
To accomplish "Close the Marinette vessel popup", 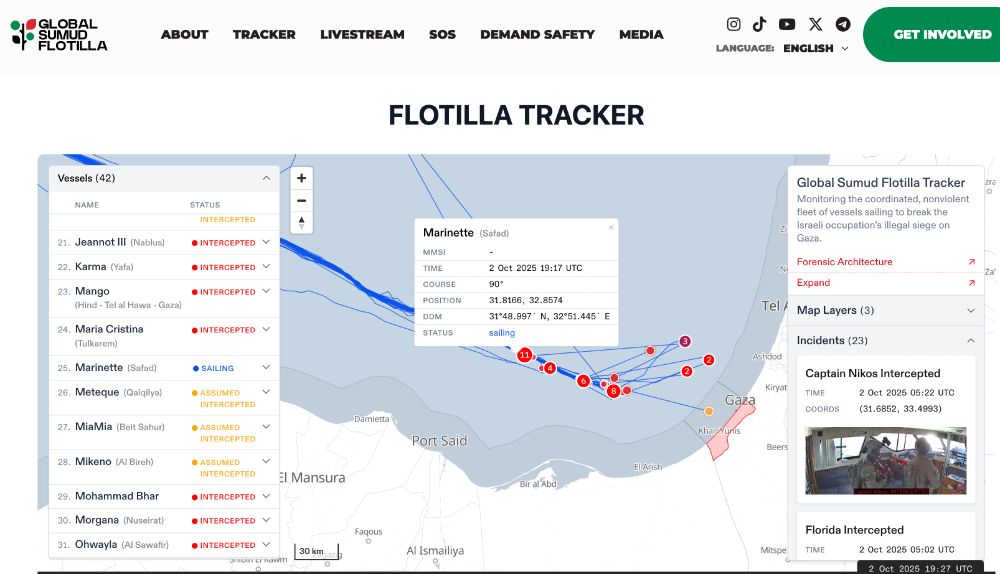I will coord(611,228).
